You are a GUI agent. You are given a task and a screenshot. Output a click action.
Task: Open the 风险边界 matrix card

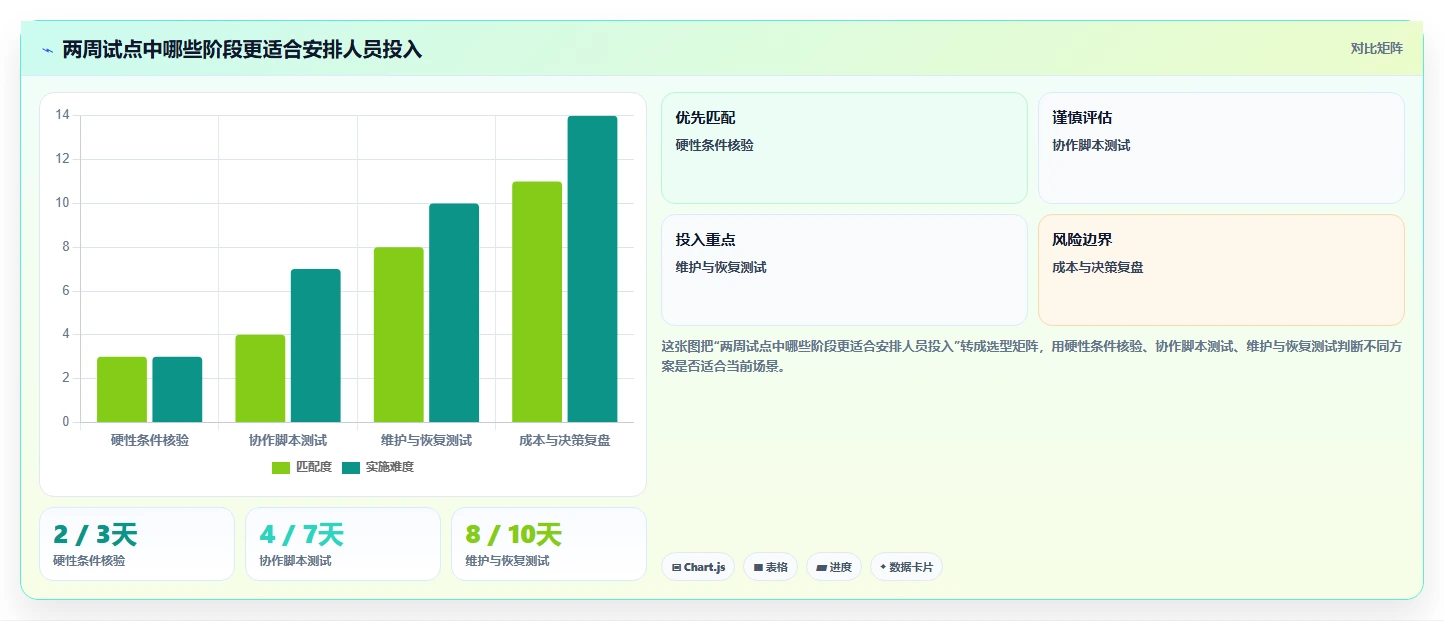[x=1221, y=270]
